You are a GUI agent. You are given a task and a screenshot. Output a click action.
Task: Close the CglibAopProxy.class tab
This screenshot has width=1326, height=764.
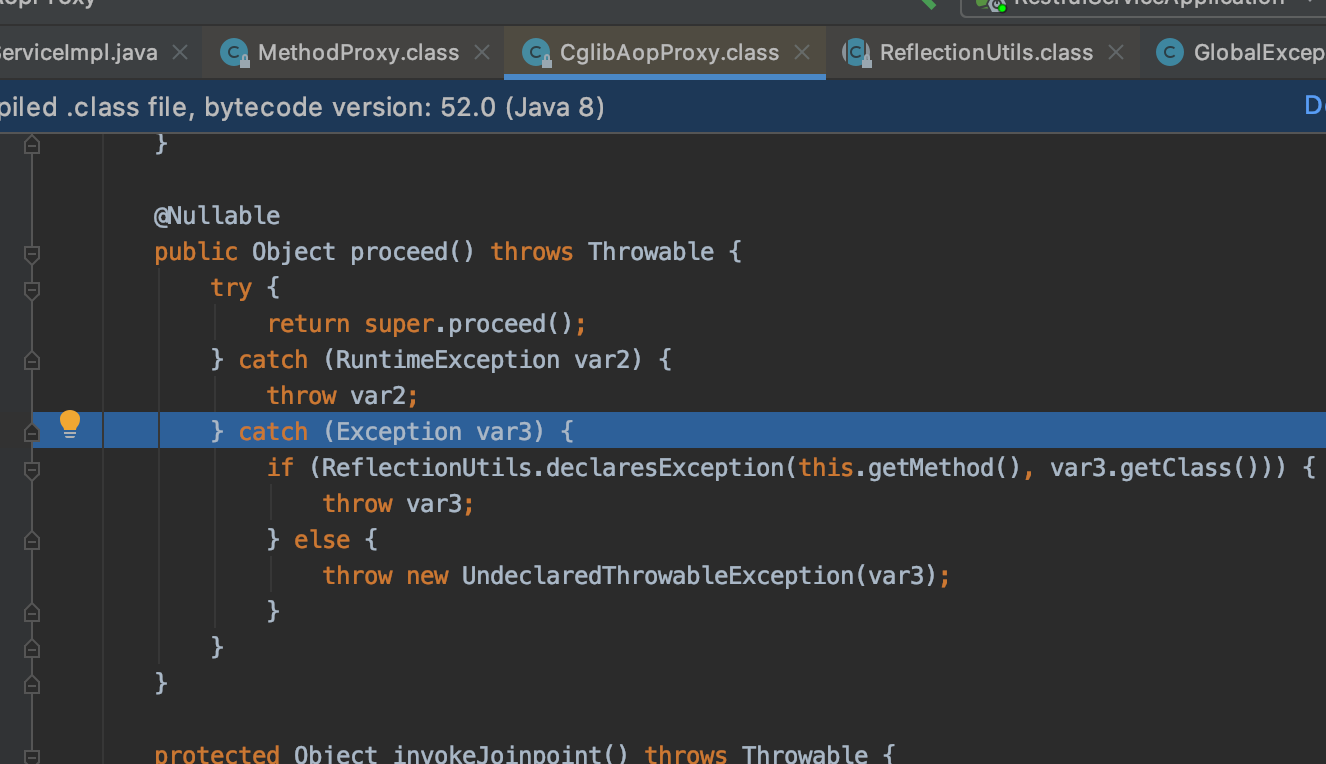[802, 53]
